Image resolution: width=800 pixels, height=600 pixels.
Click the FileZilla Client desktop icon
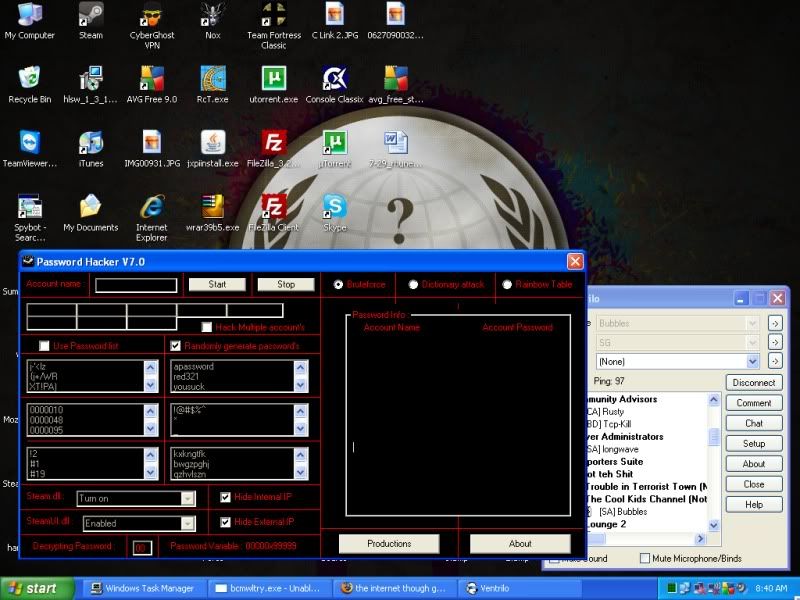pos(274,213)
